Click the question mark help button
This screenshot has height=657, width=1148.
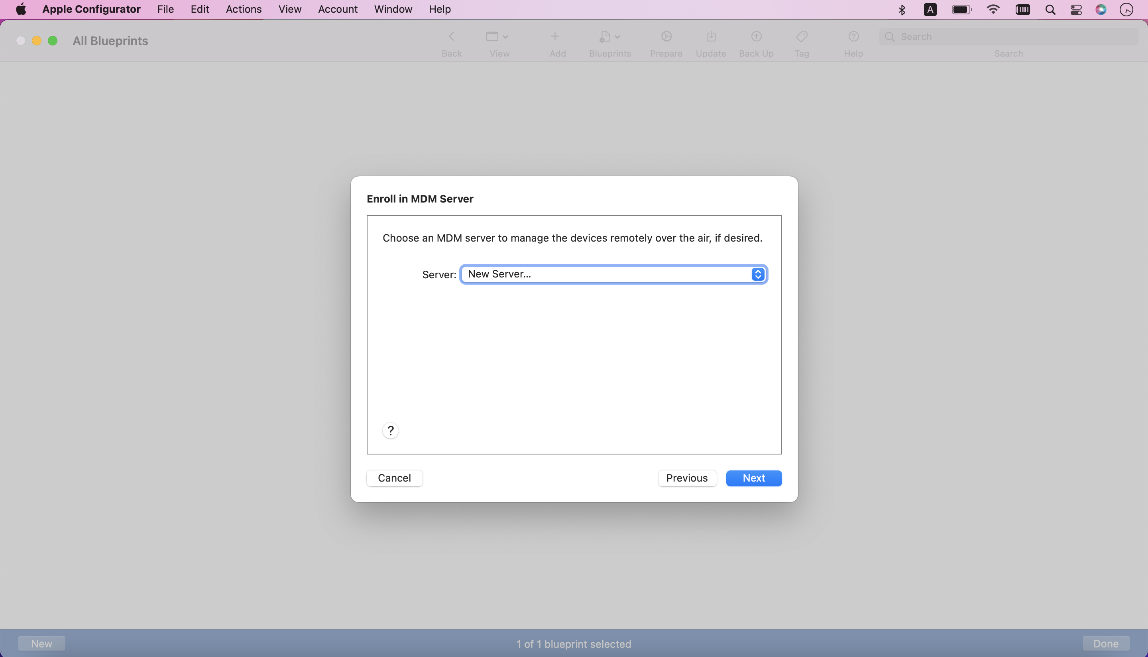tap(390, 431)
